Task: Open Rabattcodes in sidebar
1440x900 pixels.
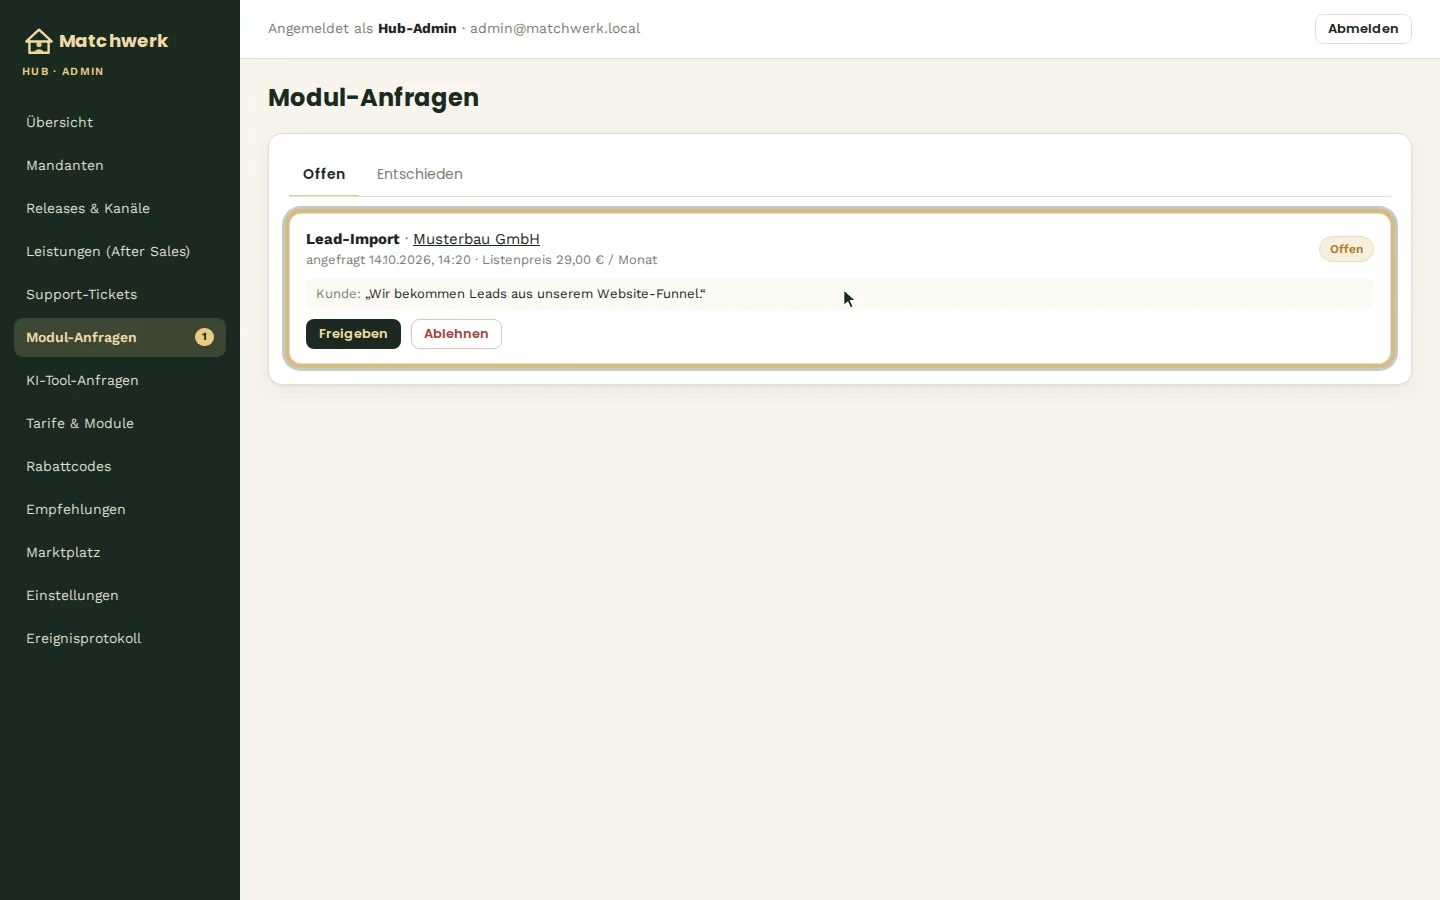Action: tap(120, 466)
